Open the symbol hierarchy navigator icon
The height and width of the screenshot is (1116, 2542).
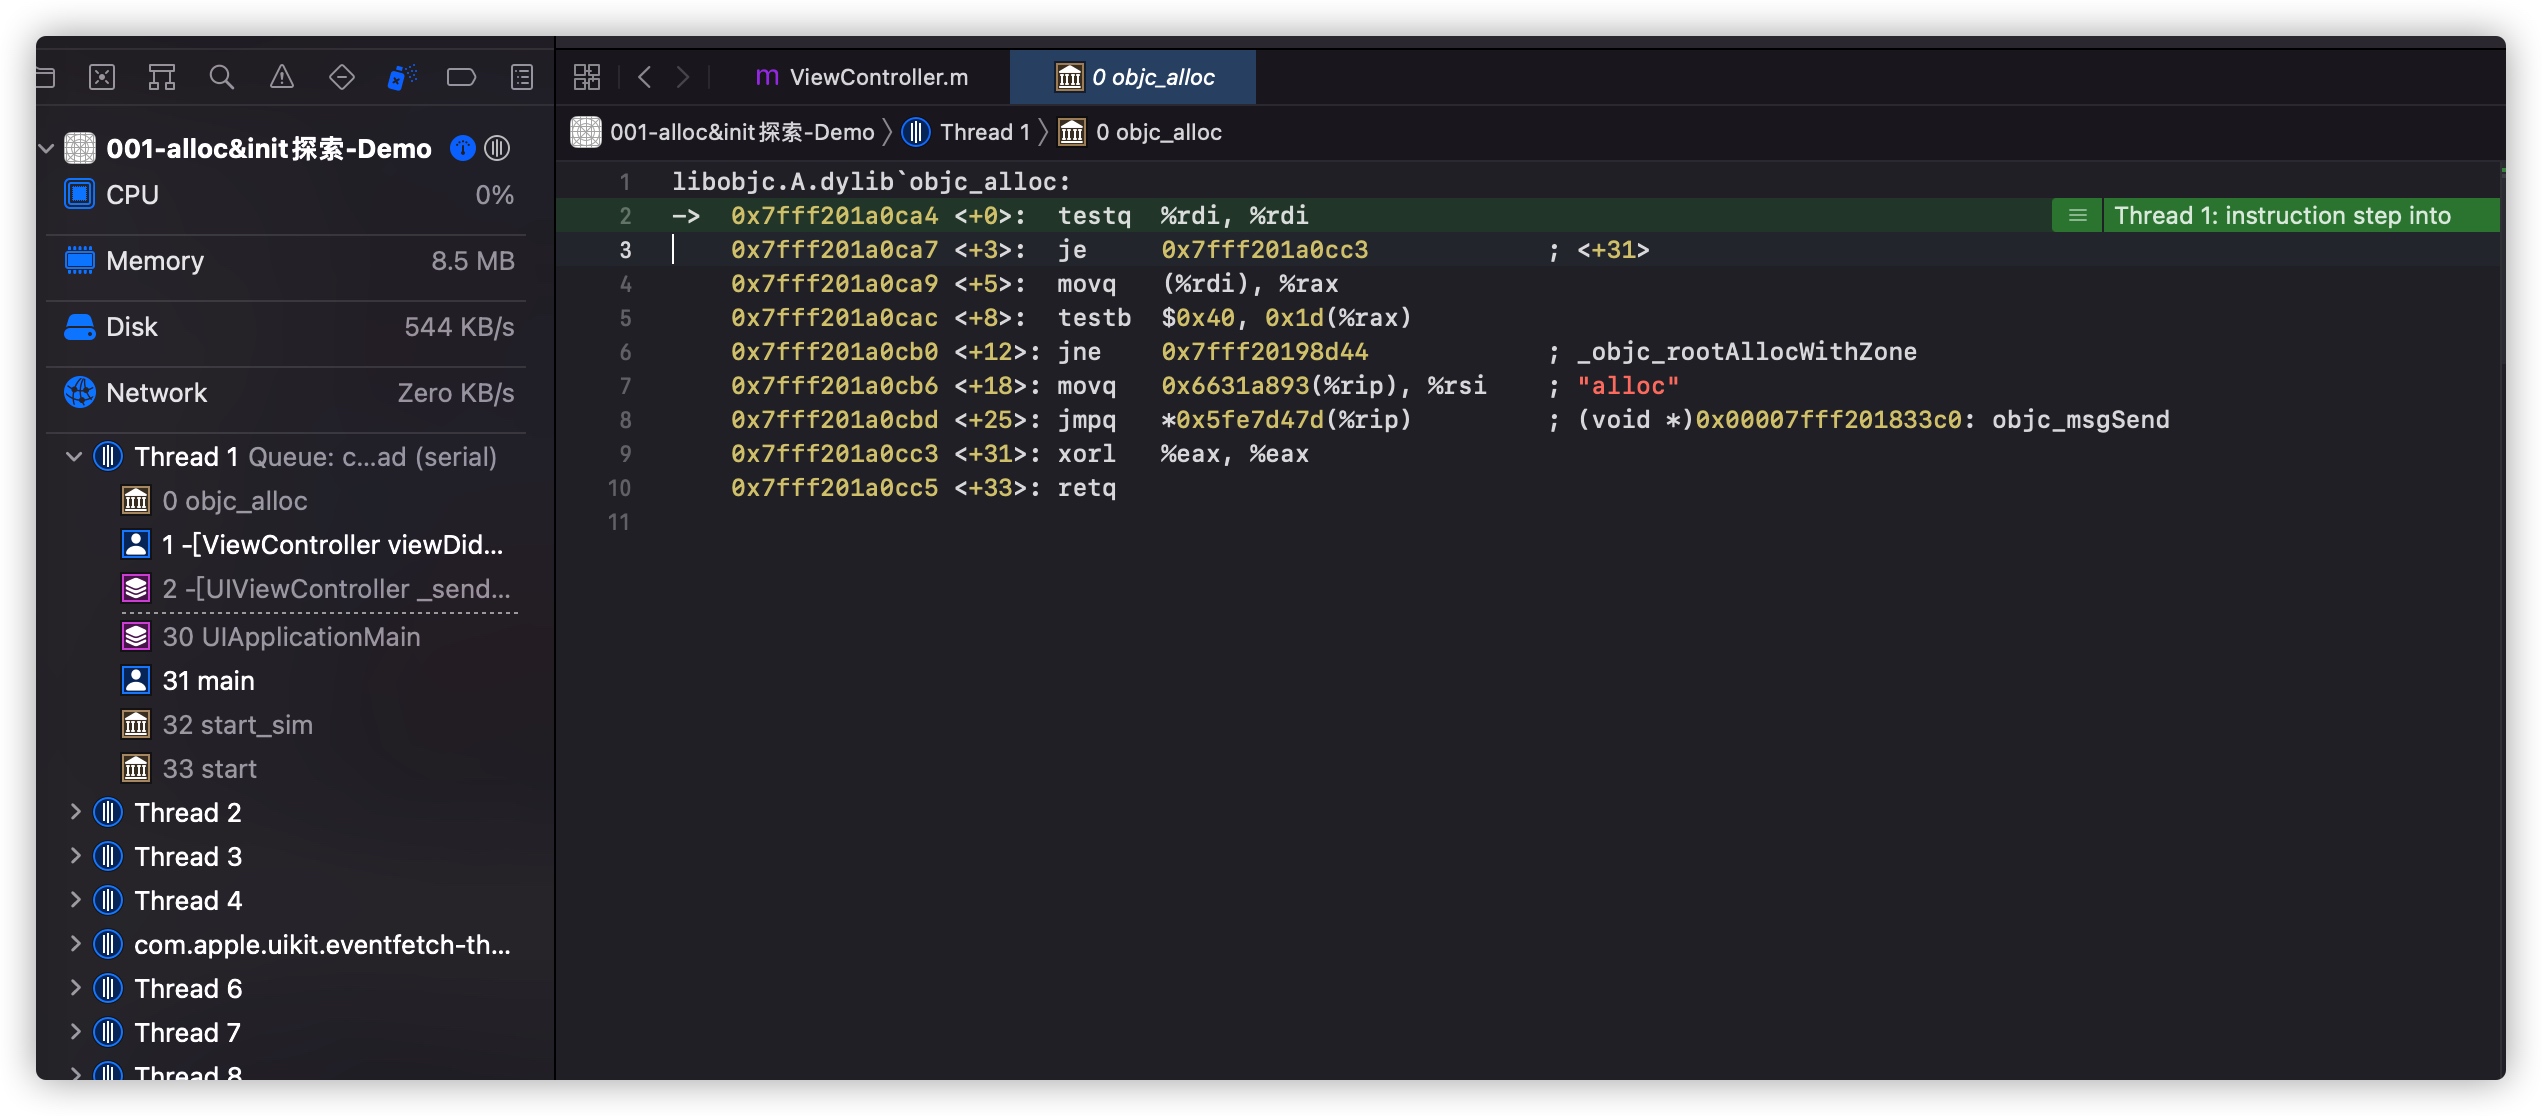(x=162, y=77)
